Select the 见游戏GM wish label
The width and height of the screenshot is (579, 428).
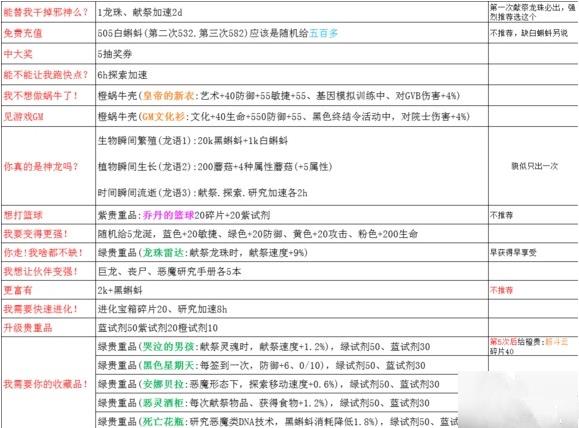pyautogui.click(x=24, y=117)
